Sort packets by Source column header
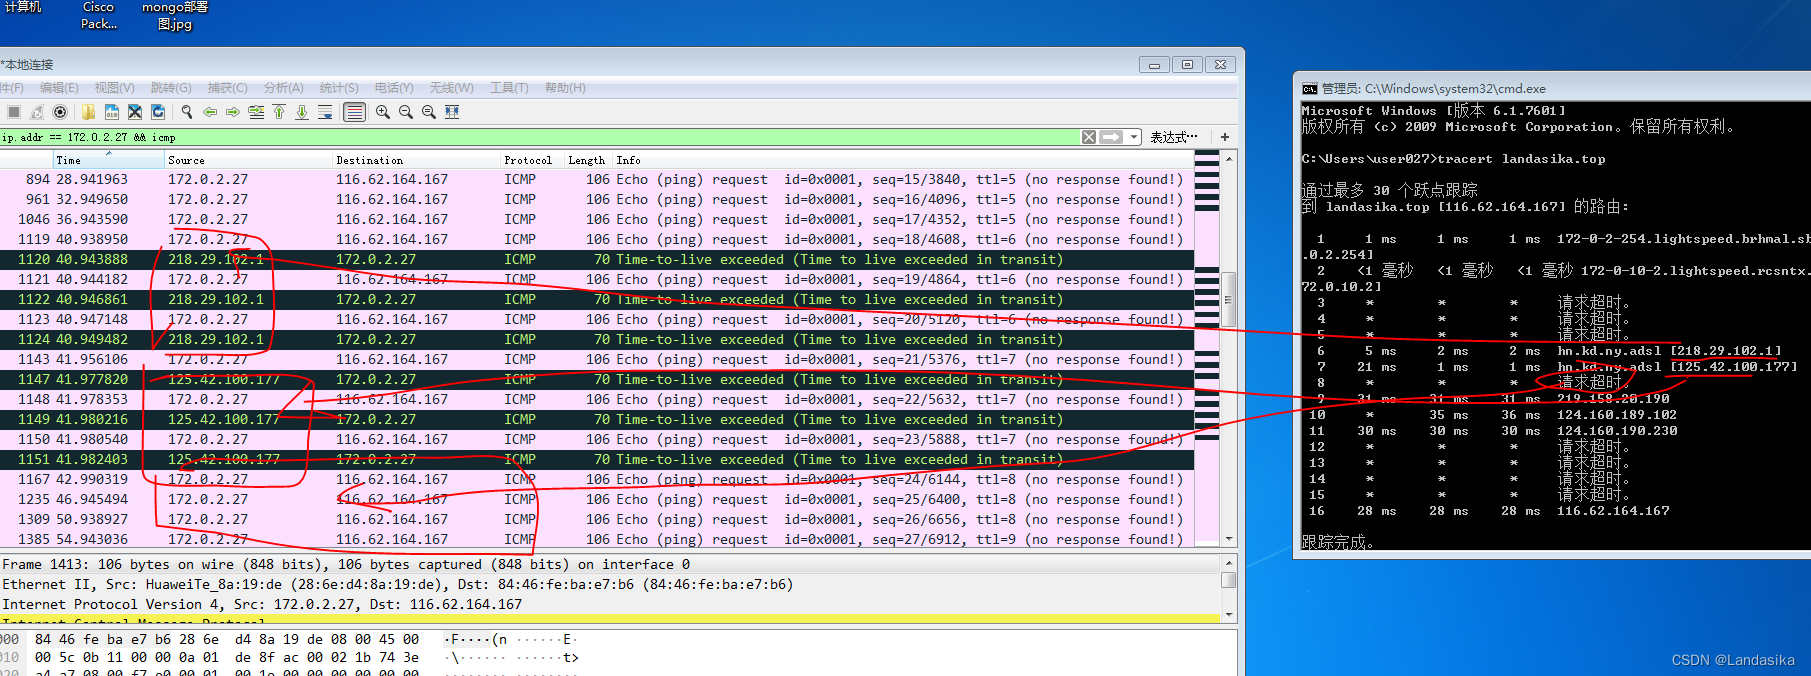The height and width of the screenshot is (676, 1811). click(248, 160)
